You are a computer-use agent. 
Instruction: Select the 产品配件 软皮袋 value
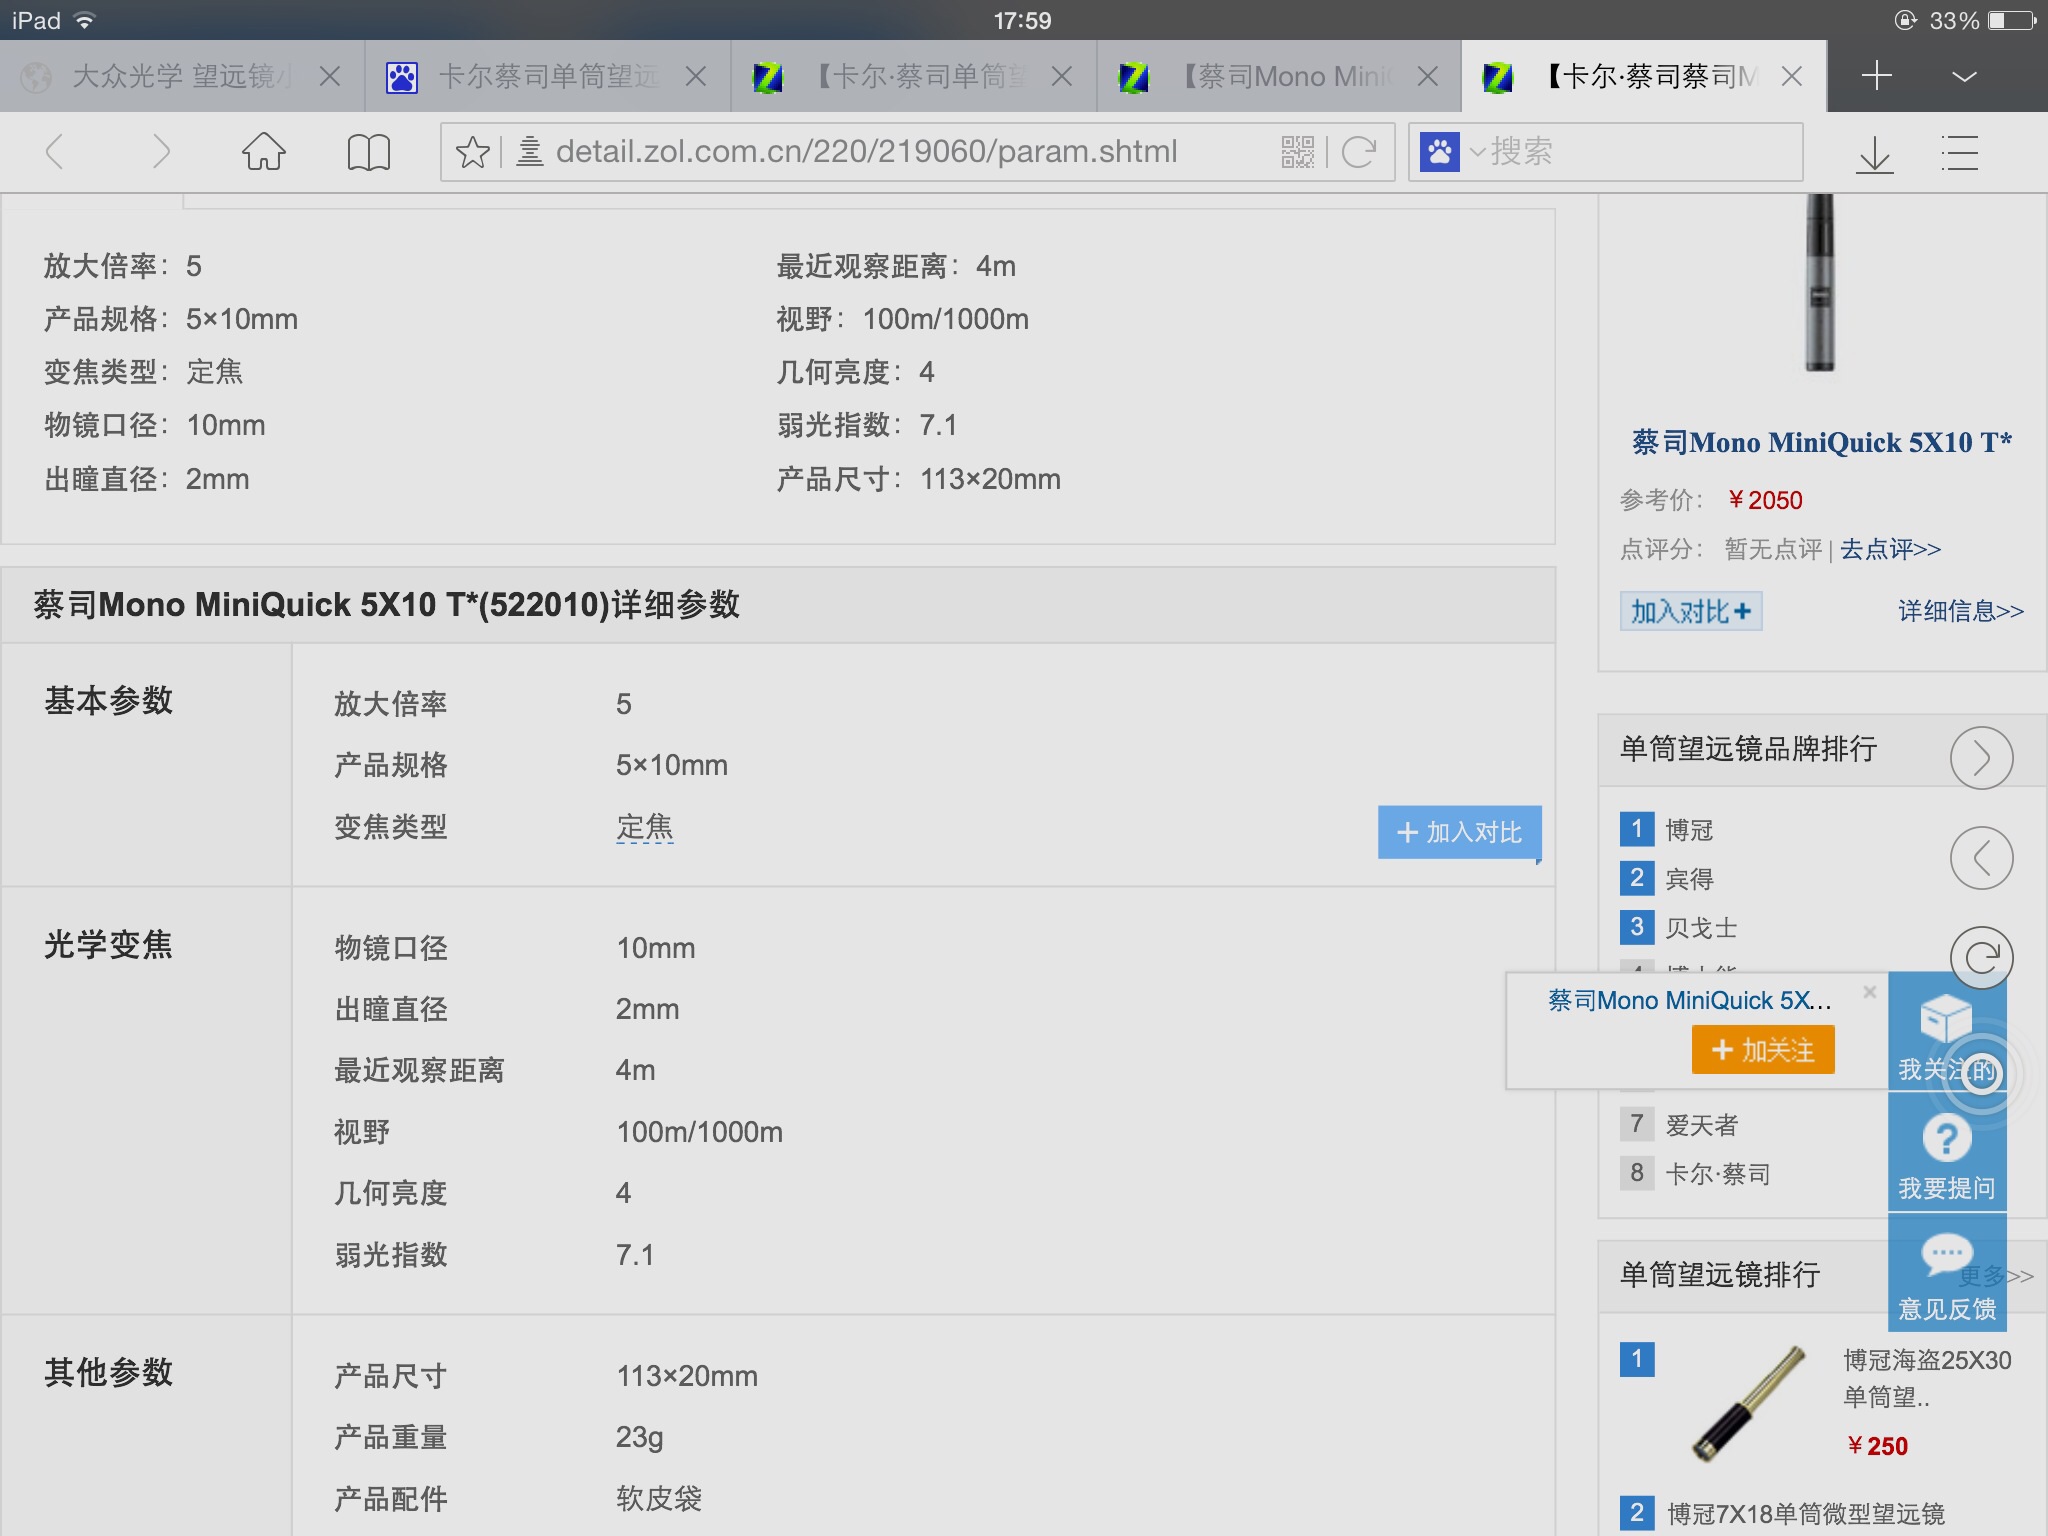(659, 1498)
